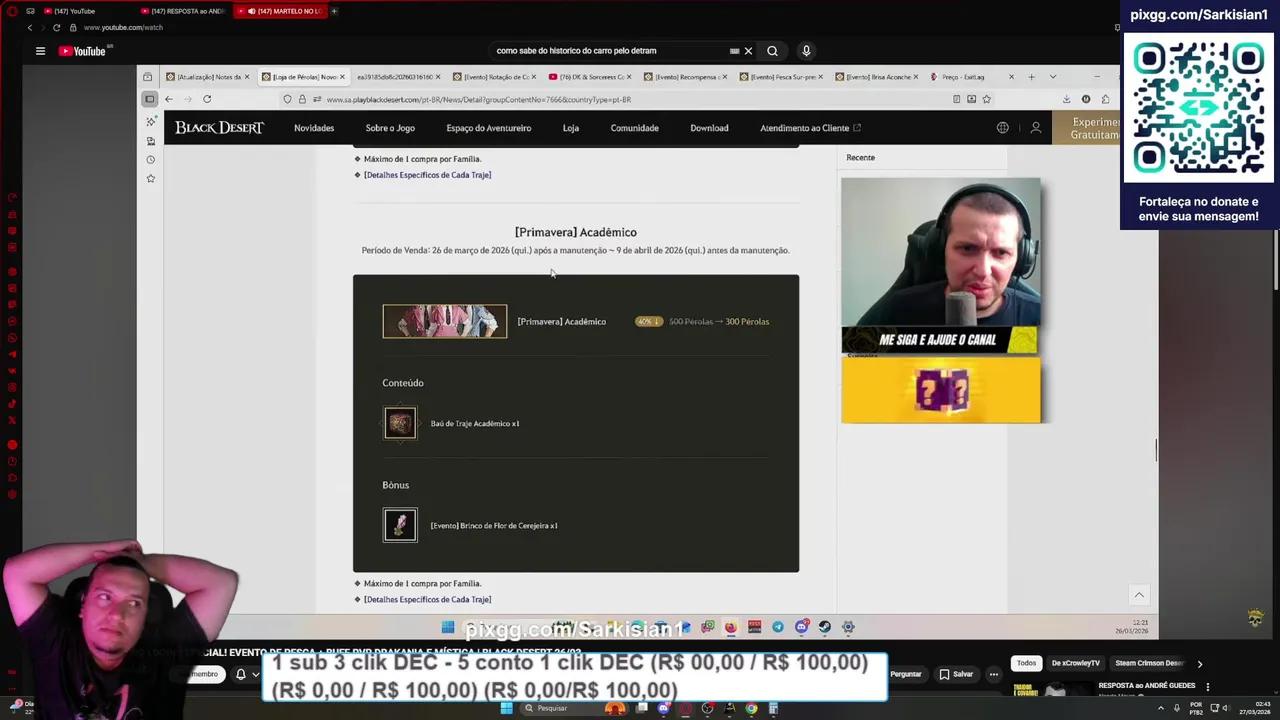Screen dimensions: 1280x720
Task: Open upper Detalhes Específicos de Cada Traje link
Action: [427, 175]
